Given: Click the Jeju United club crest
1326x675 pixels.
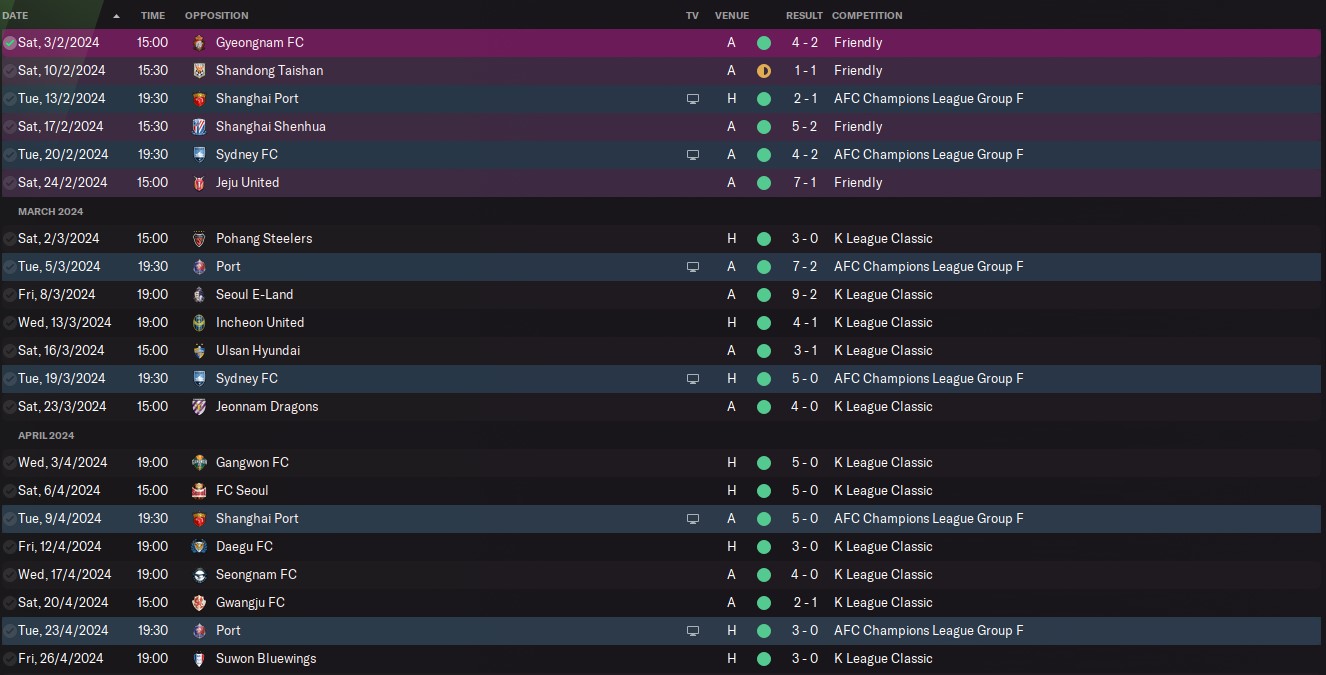Looking at the screenshot, I should 199,183.
